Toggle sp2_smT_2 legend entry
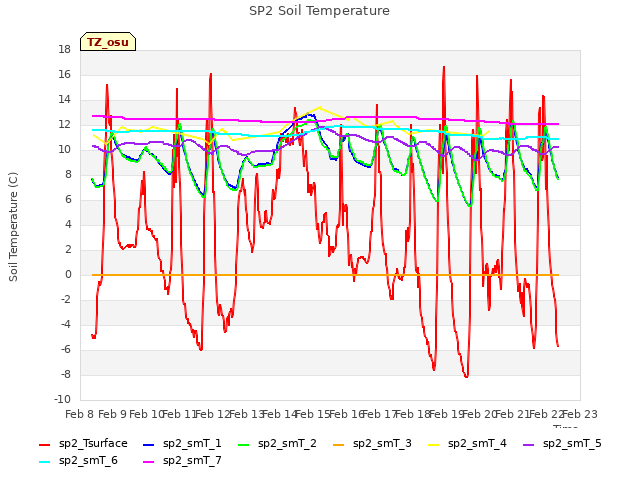The height and width of the screenshot is (480, 640). click(x=277, y=443)
